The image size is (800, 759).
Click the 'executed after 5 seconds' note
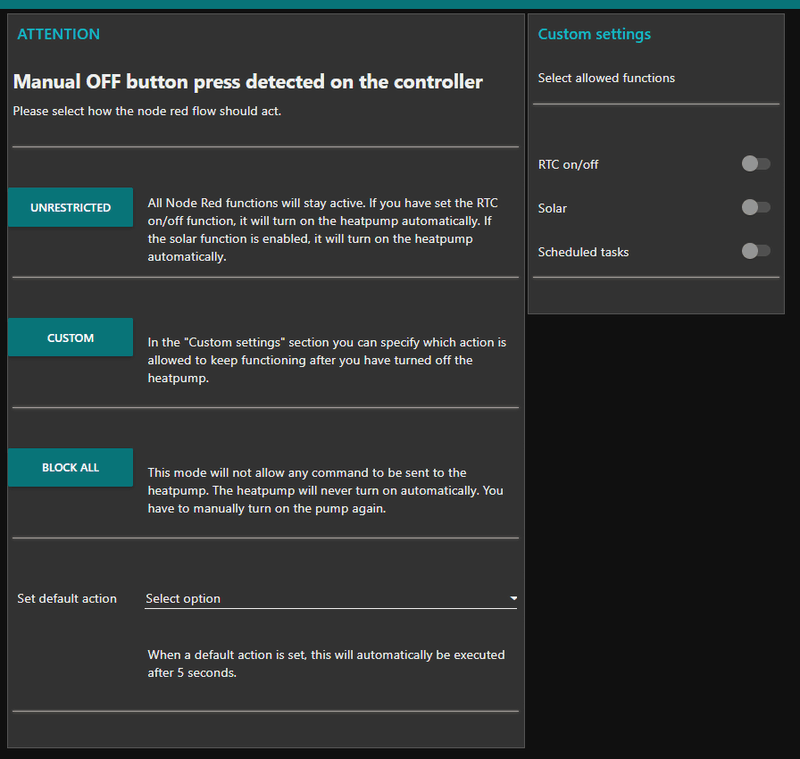tap(326, 664)
